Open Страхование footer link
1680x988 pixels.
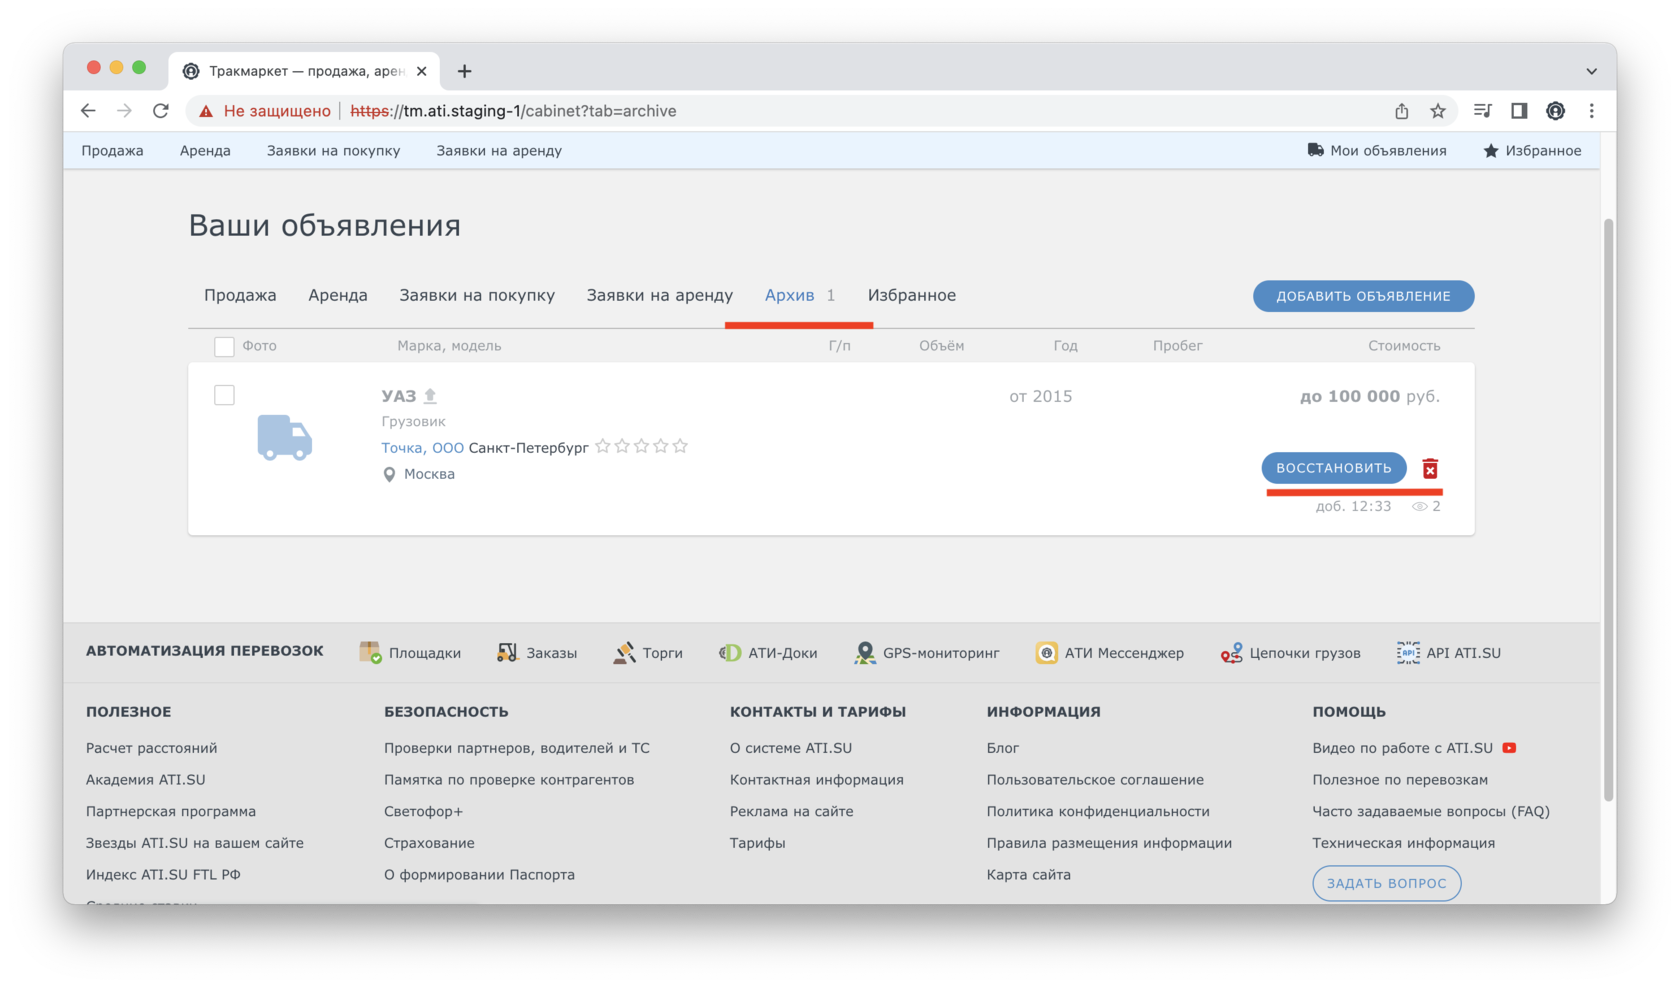429,843
